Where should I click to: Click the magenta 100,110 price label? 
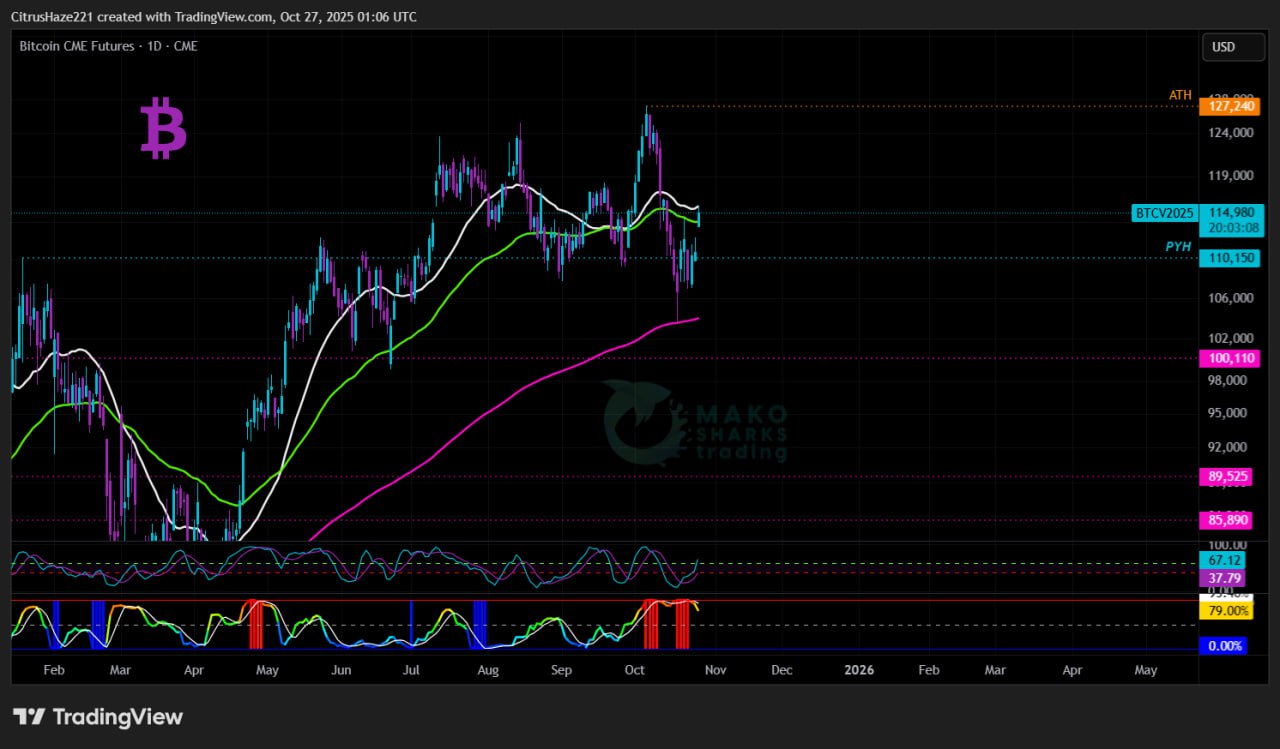point(1231,358)
